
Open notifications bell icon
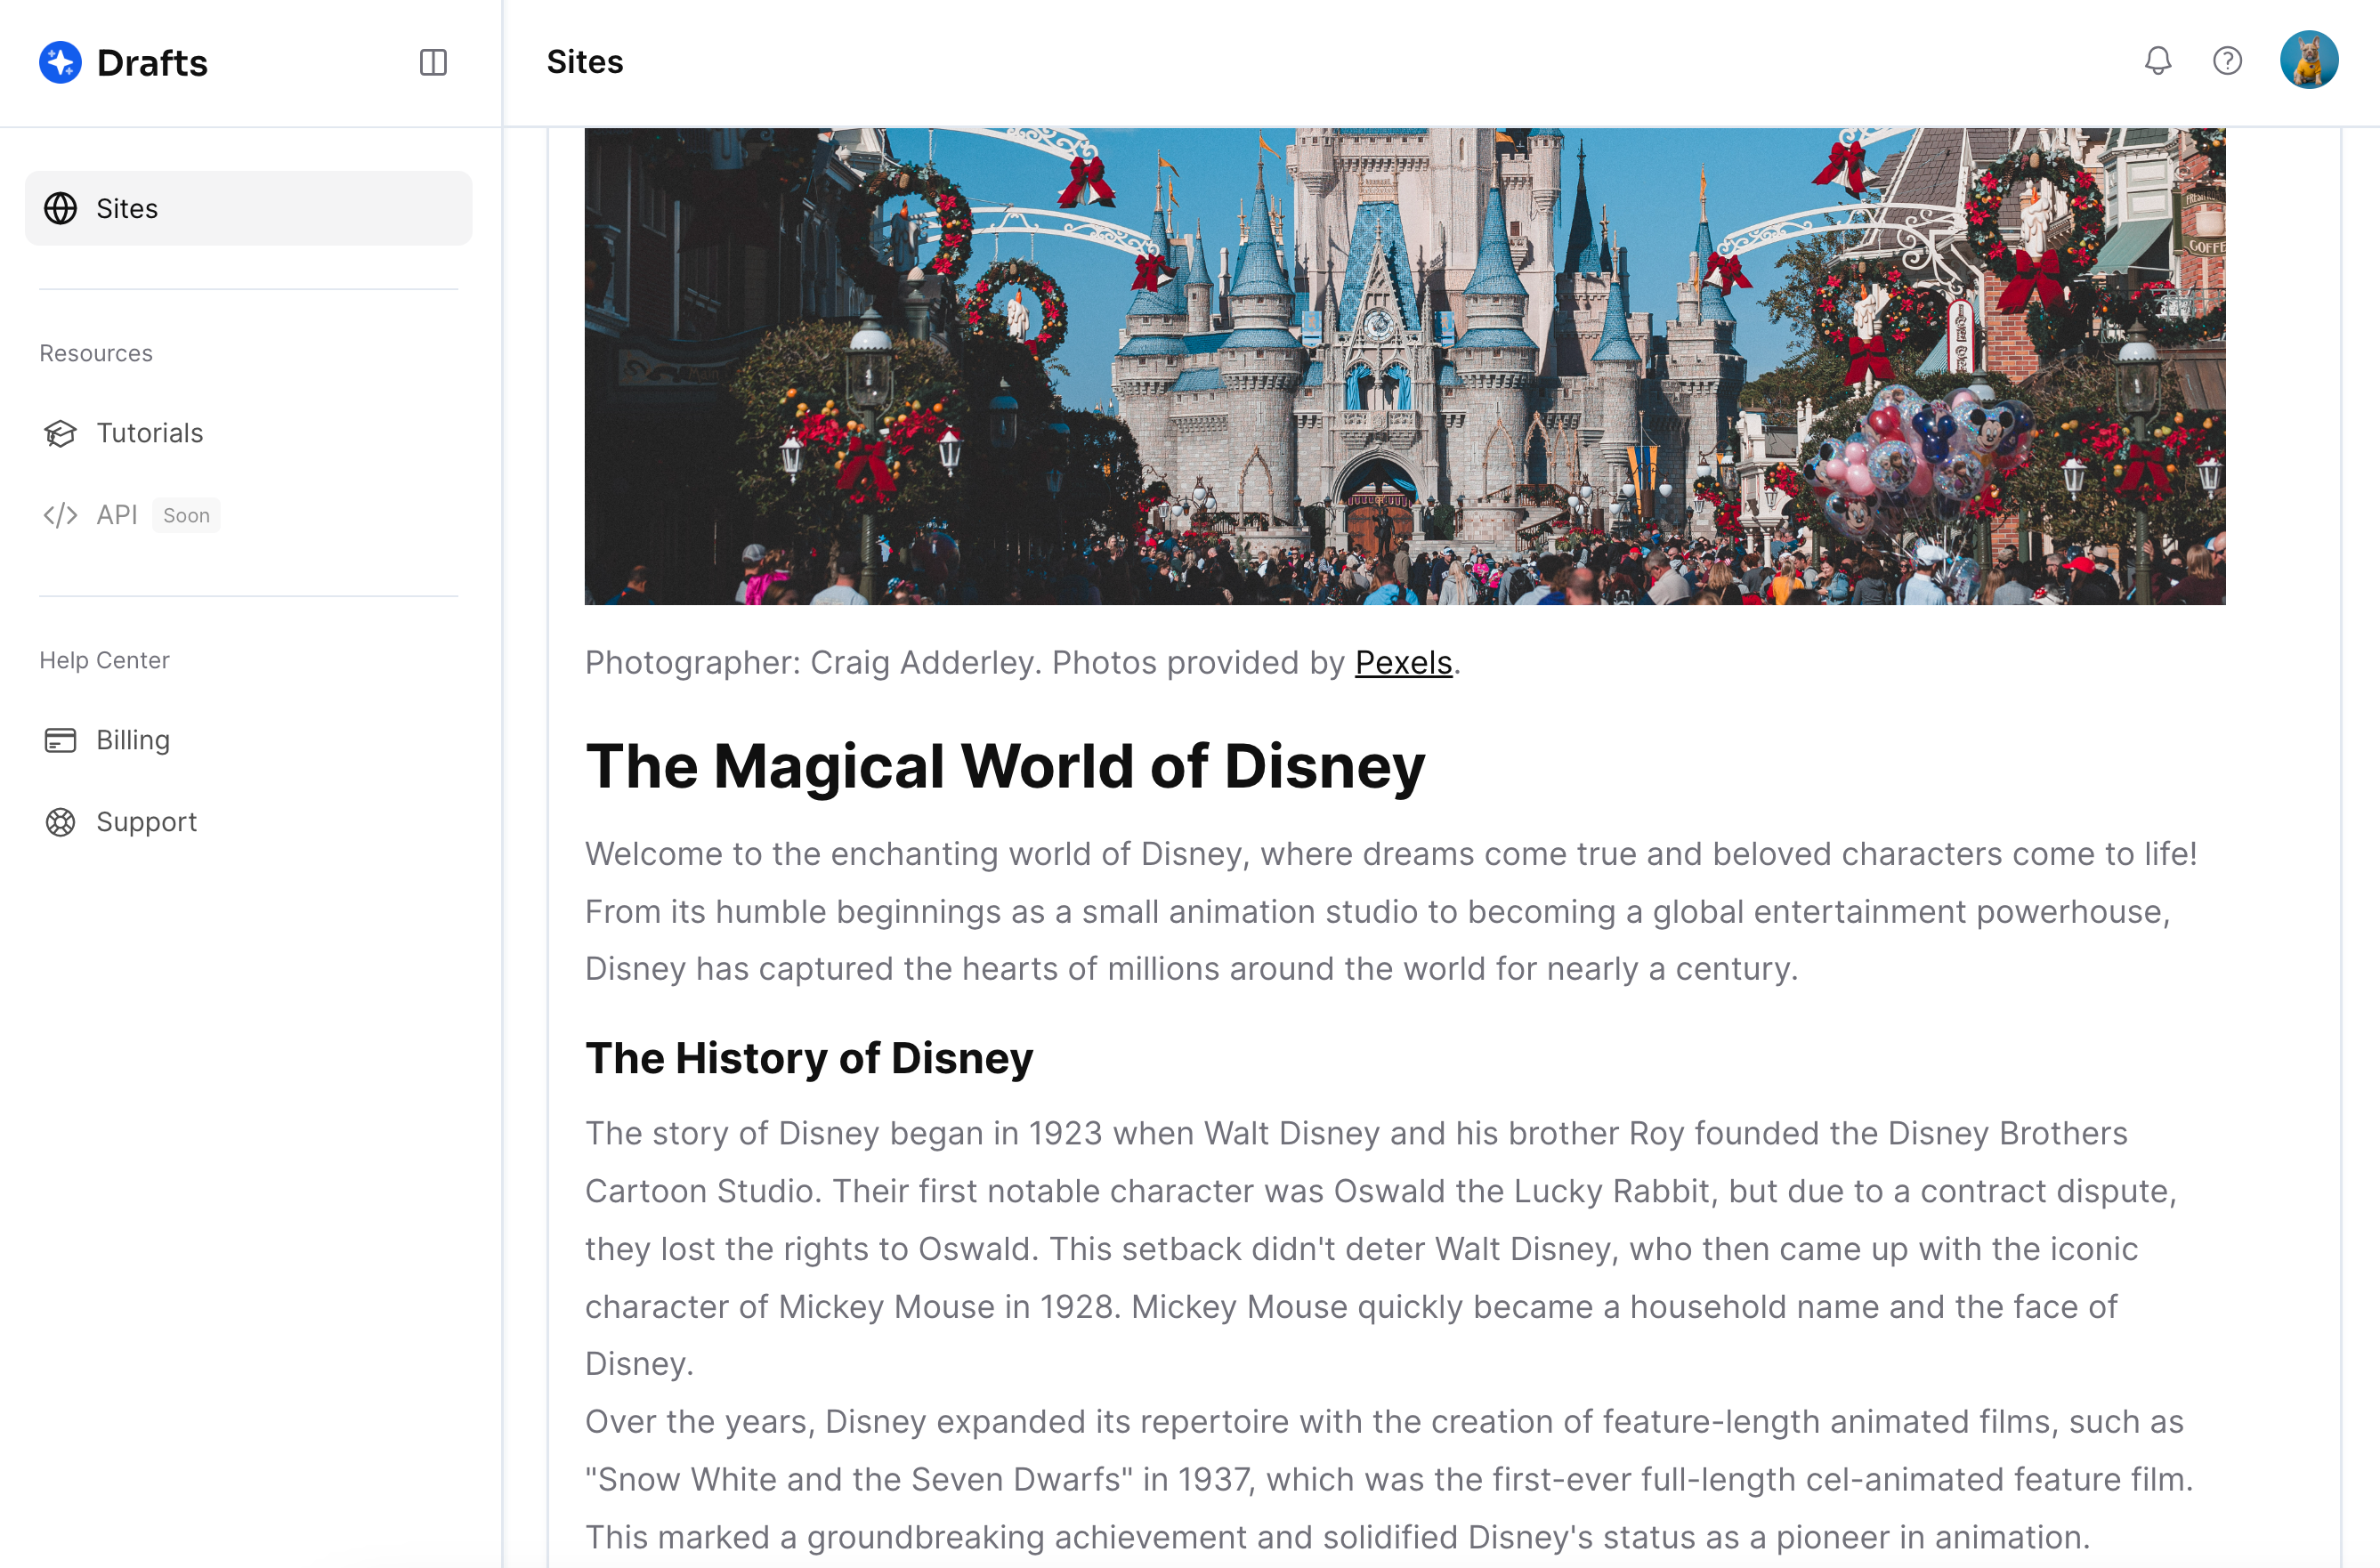click(2158, 61)
